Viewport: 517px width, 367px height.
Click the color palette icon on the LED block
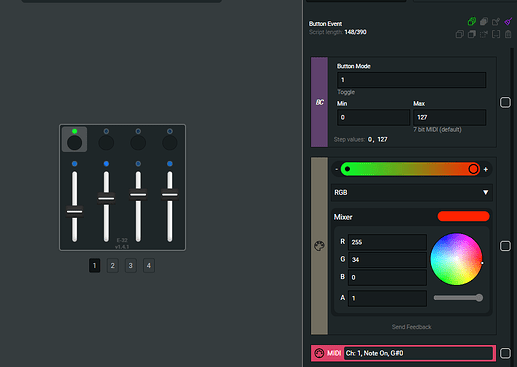[319, 246]
